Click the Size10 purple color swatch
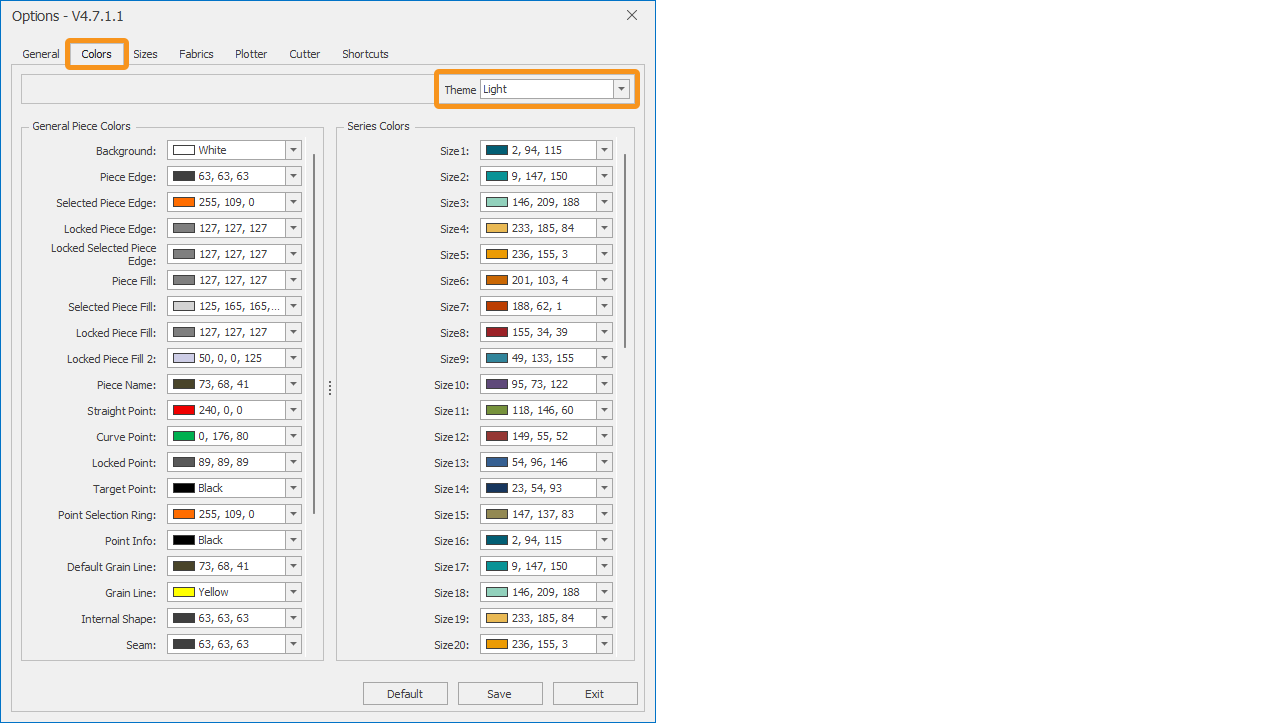Screen dimensions: 1270x723 (x=497, y=384)
